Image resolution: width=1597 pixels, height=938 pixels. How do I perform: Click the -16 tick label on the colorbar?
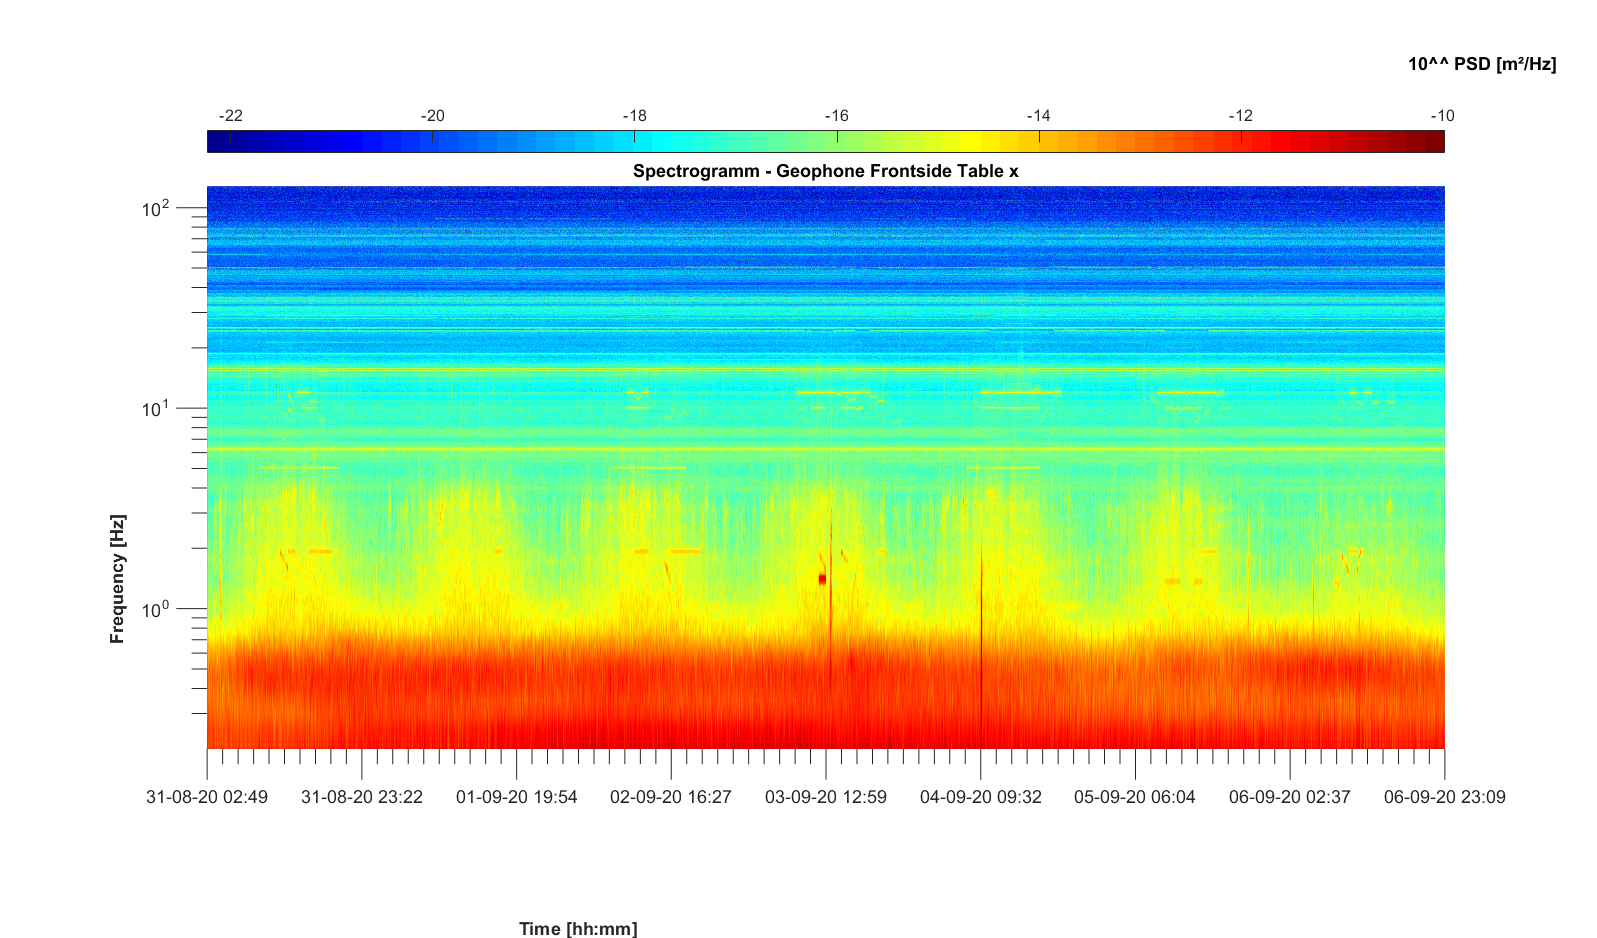point(836,116)
